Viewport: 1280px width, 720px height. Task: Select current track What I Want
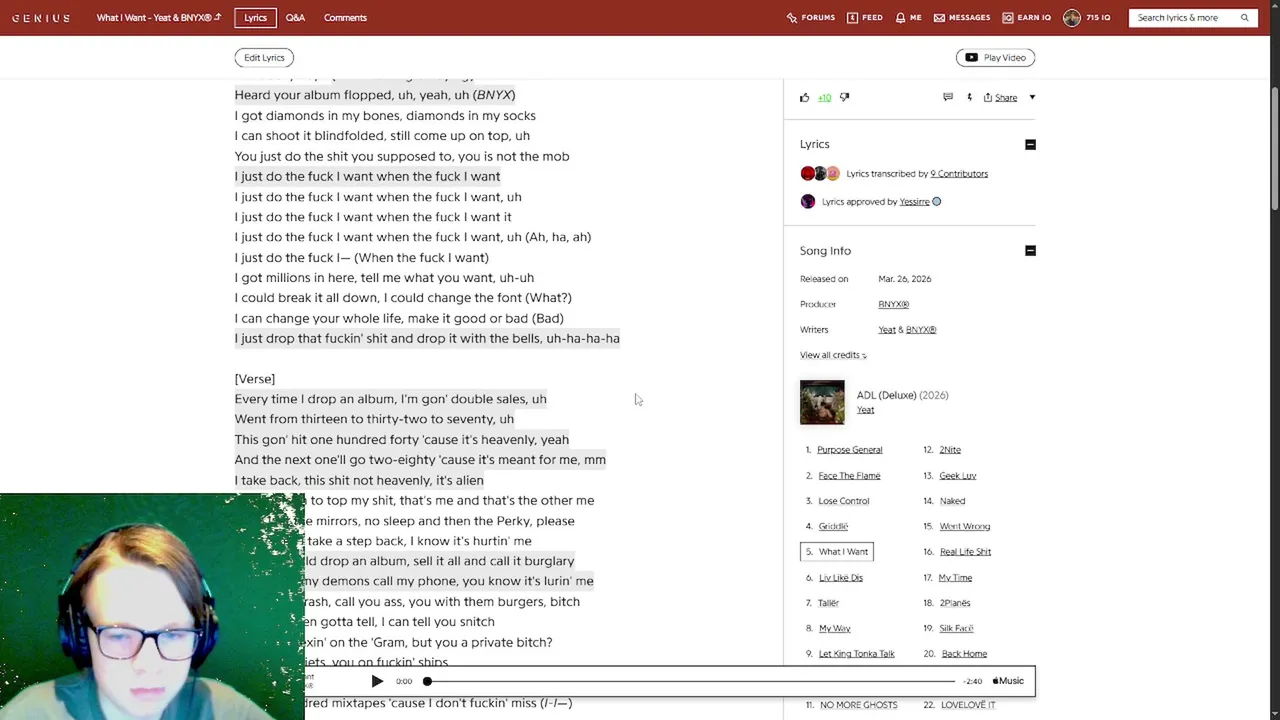pos(837,552)
